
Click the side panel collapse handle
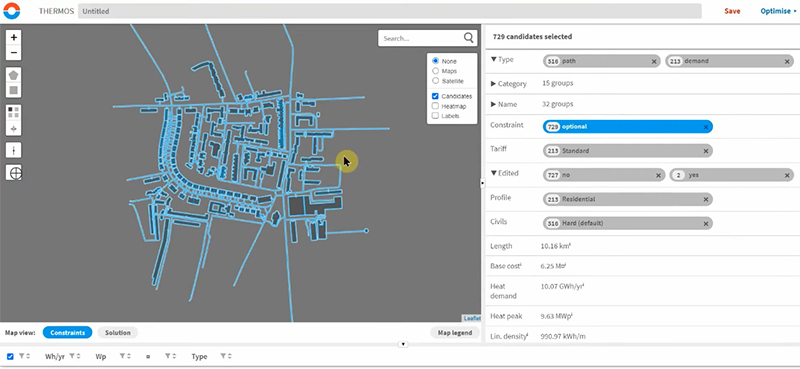tap(483, 183)
